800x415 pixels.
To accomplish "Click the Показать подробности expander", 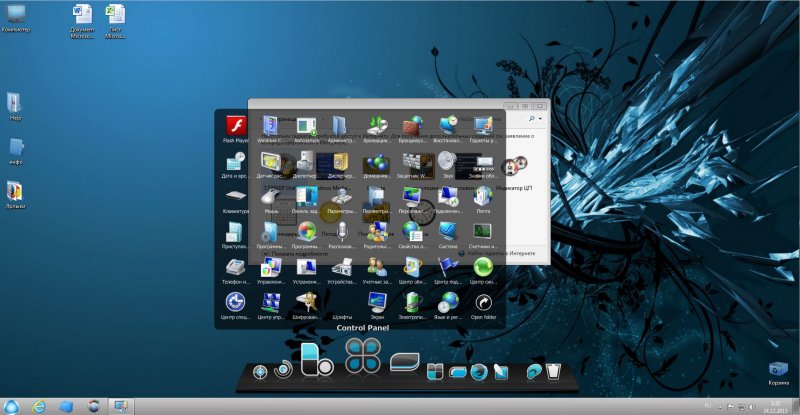I will (296, 254).
